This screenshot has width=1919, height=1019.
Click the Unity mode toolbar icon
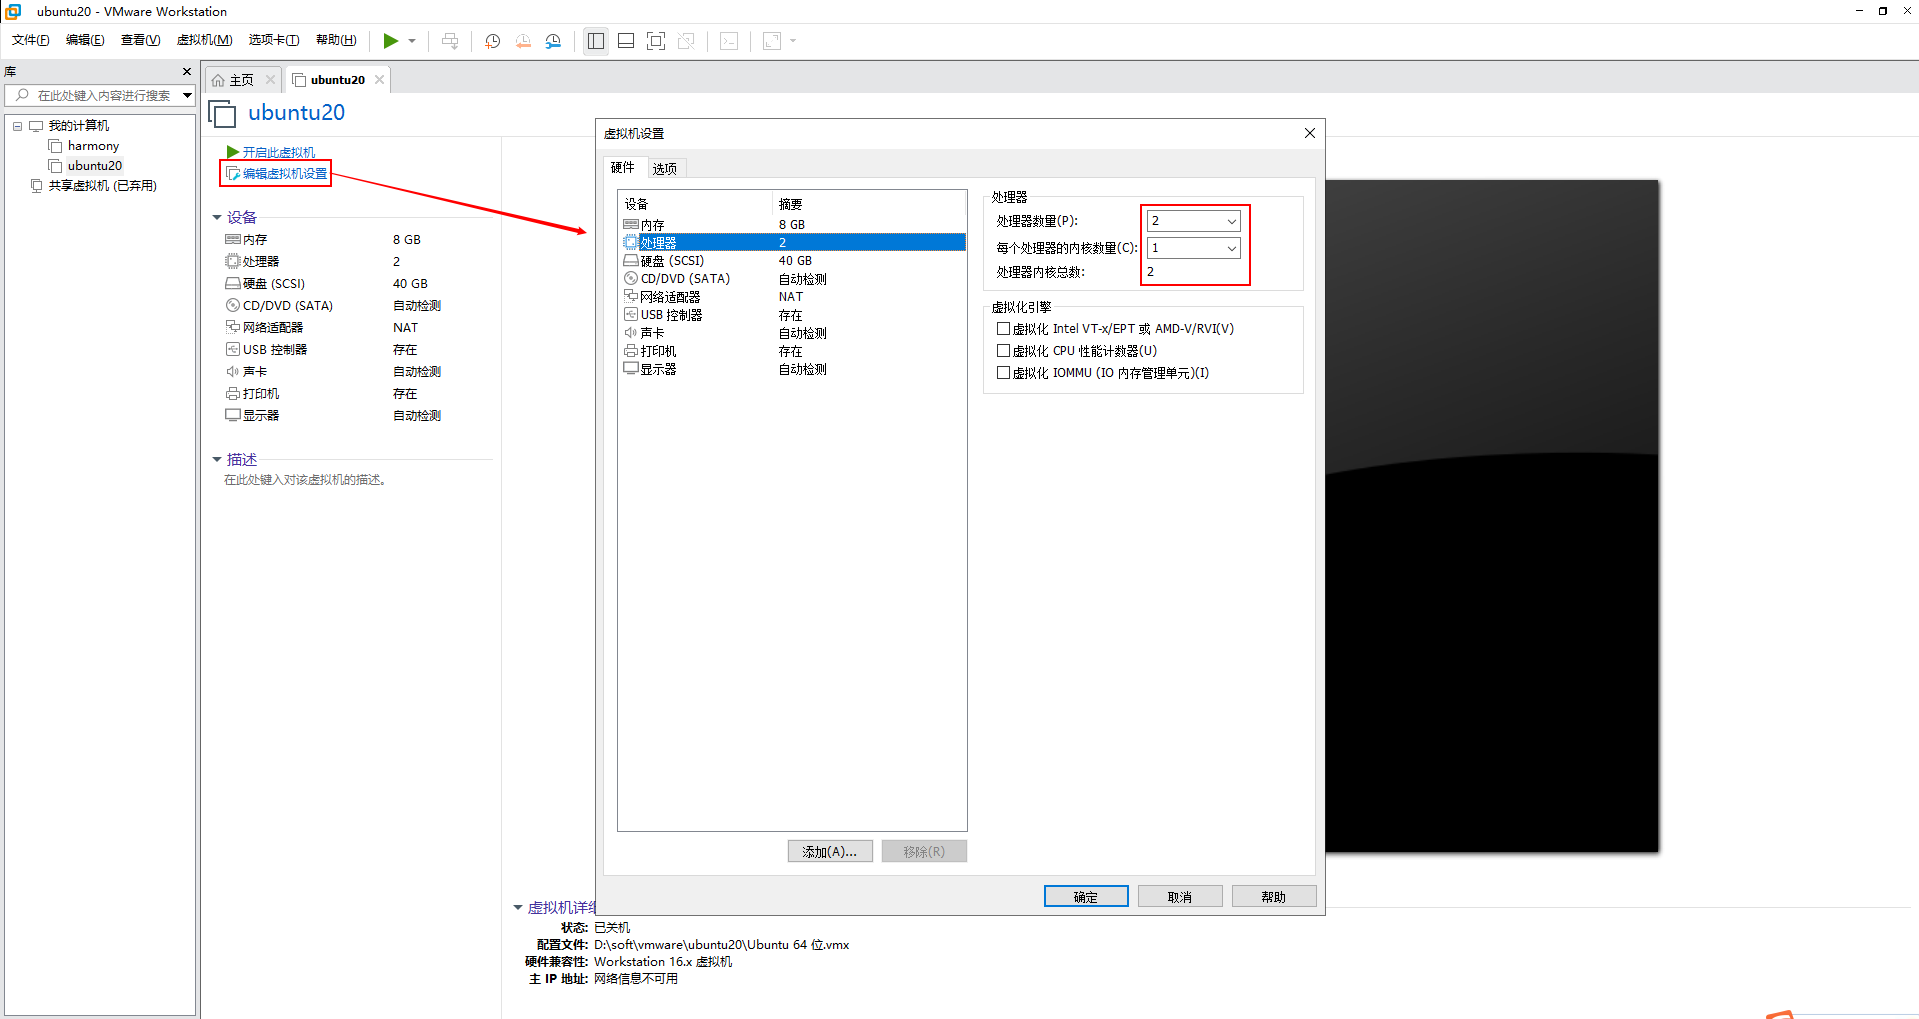pos(686,41)
